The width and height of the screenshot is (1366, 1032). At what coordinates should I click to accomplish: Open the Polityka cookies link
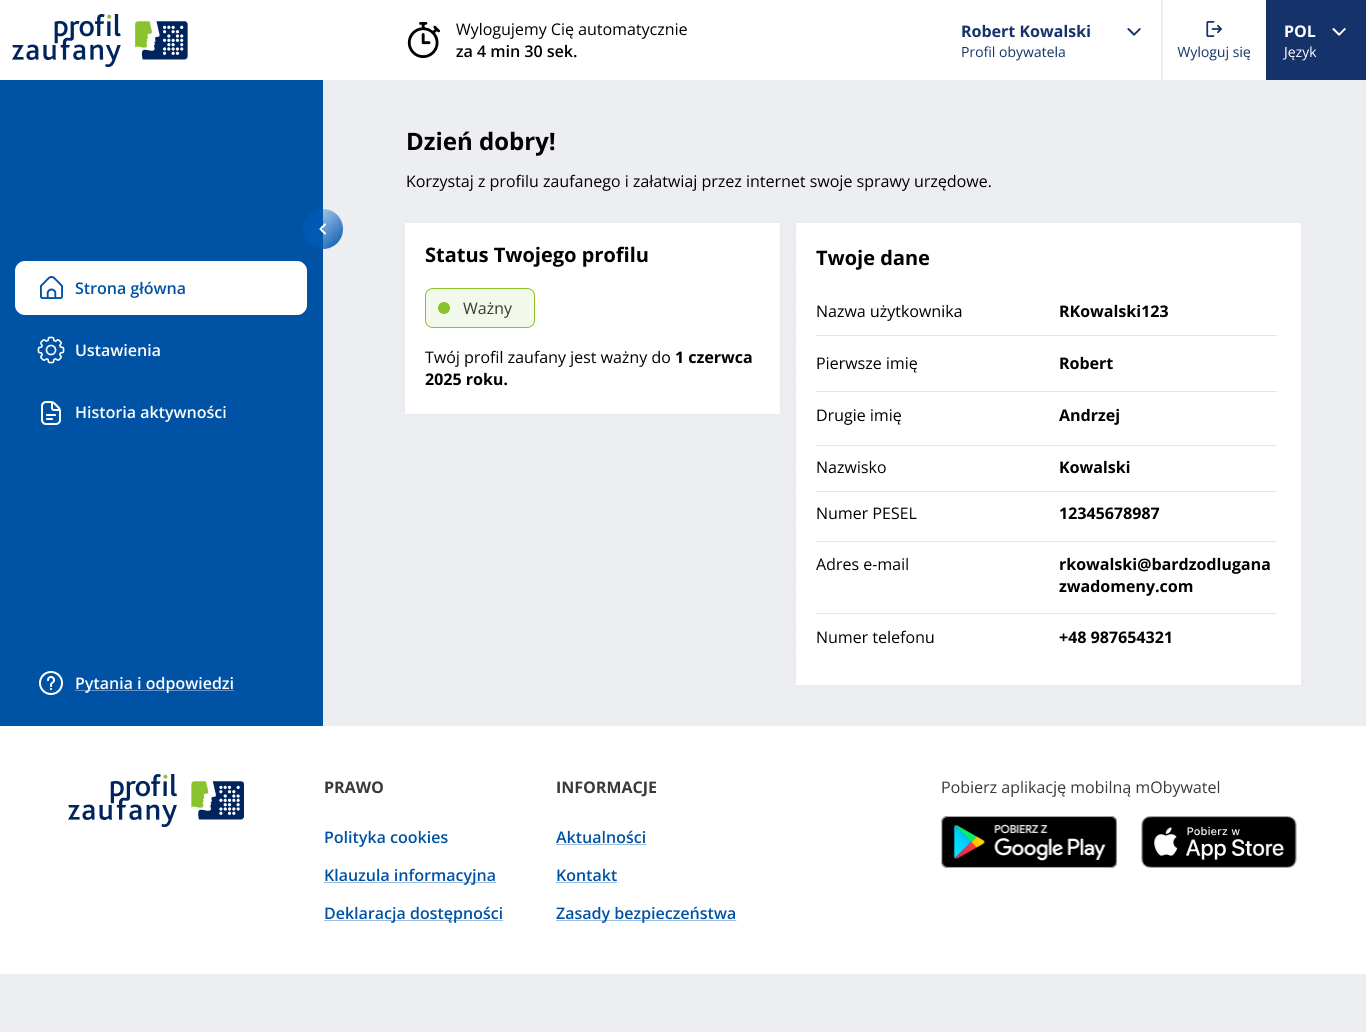click(x=386, y=837)
